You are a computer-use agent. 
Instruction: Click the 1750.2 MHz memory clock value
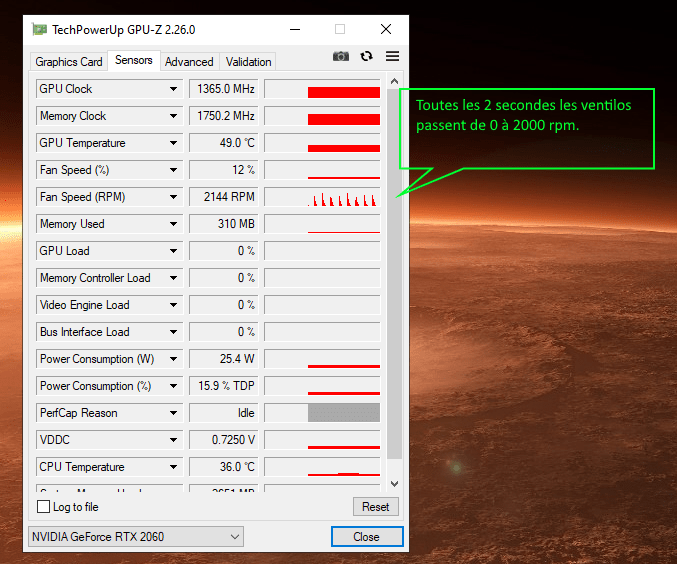pos(224,116)
